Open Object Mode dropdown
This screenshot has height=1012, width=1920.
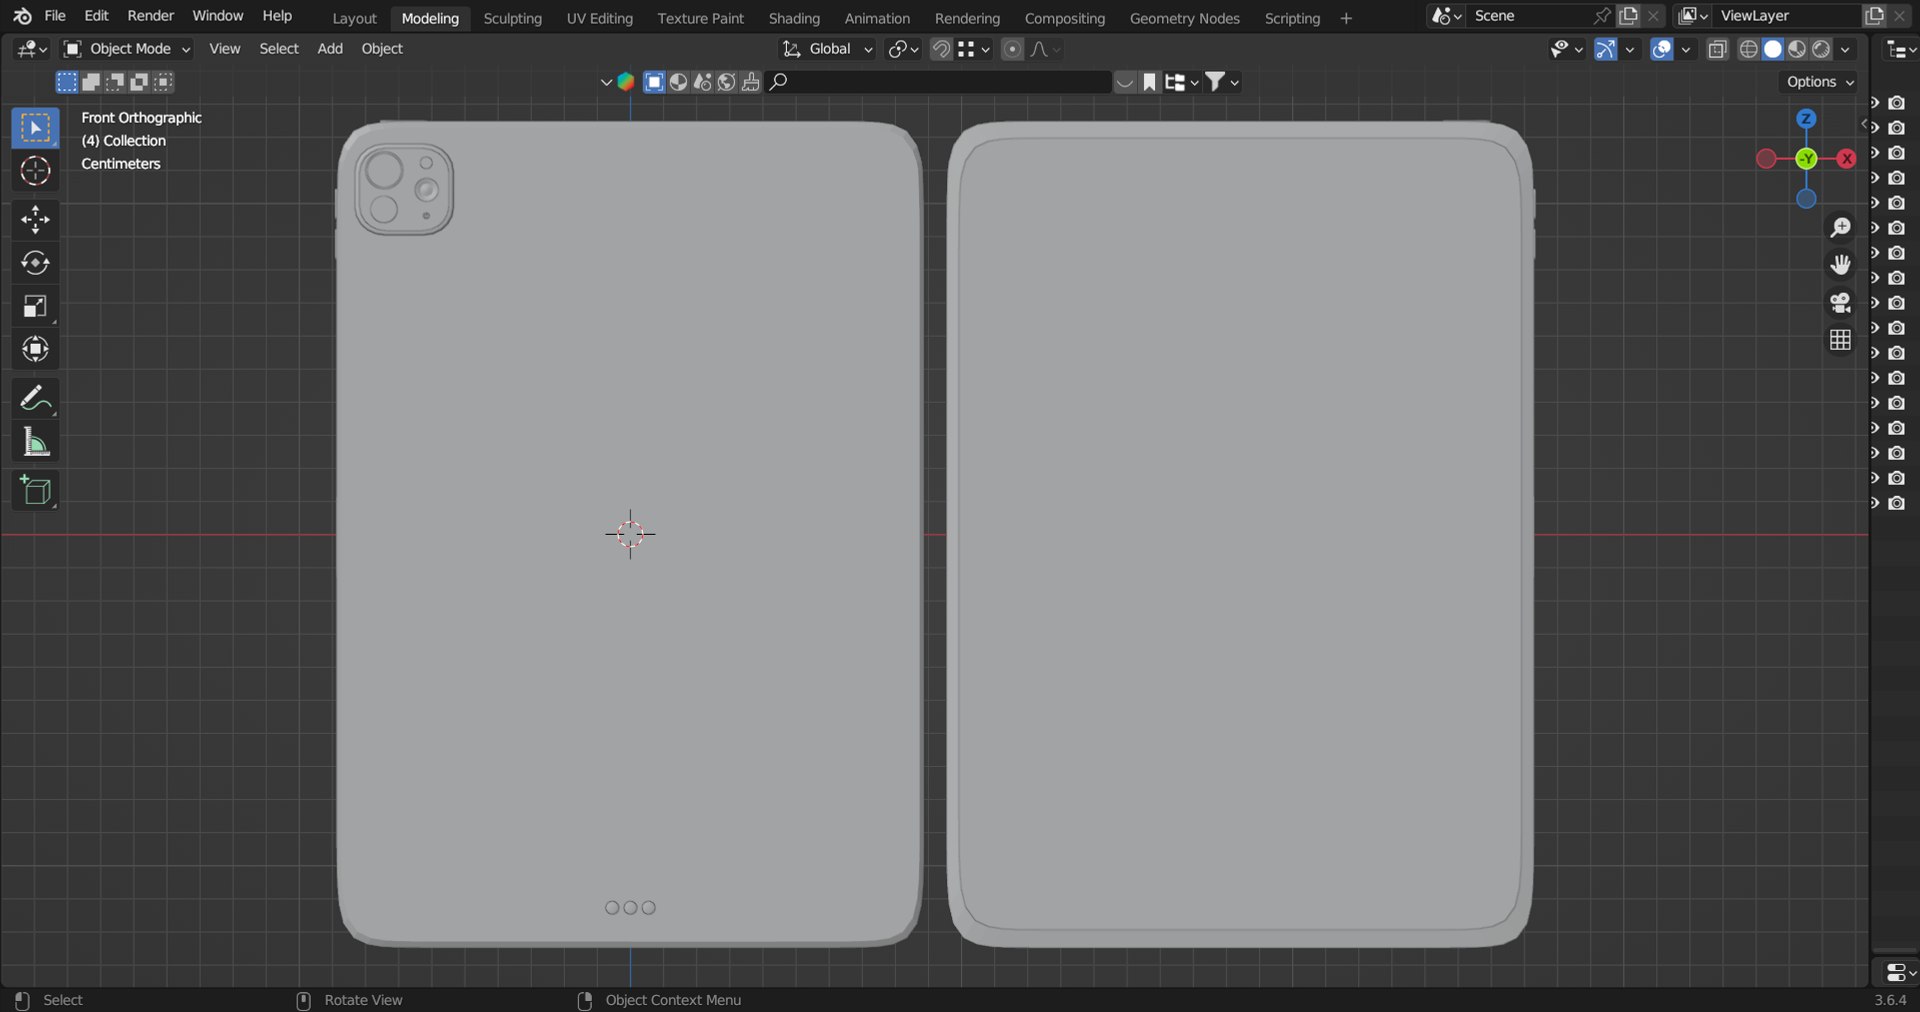[127, 49]
